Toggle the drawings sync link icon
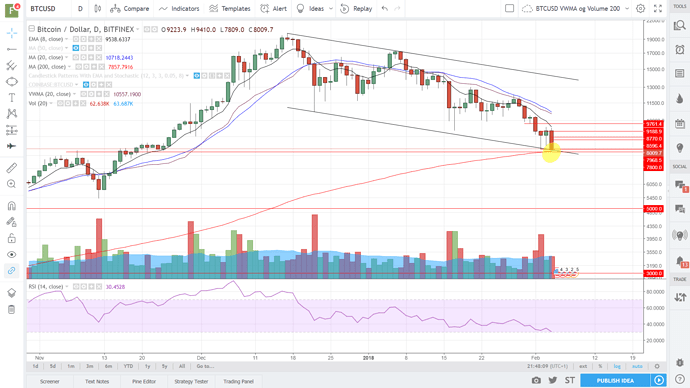Image resolution: width=690 pixels, height=388 pixels. (x=12, y=271)
